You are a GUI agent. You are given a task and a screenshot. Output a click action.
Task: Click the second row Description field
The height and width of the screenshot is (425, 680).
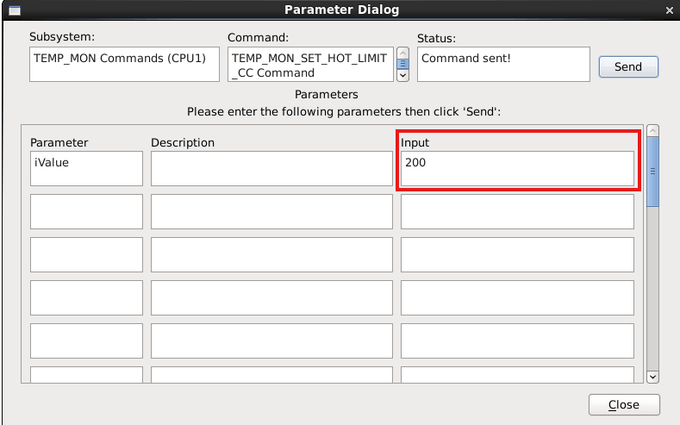tap(271, 212)
